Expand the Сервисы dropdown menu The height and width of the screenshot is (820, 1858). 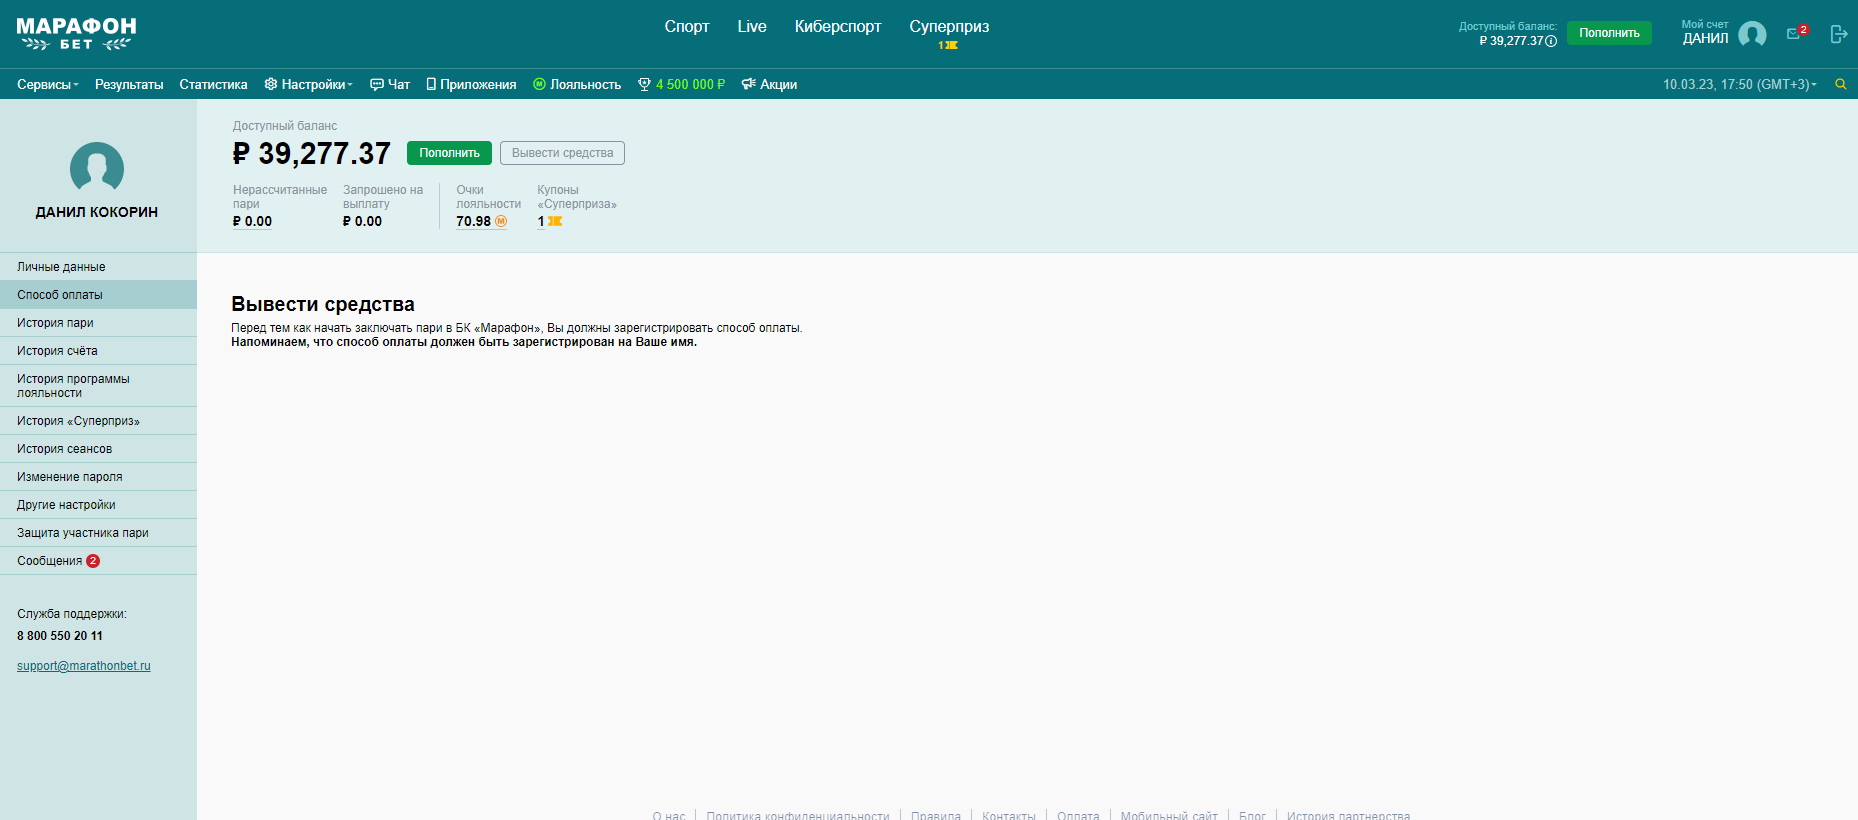tap(47, 85)
